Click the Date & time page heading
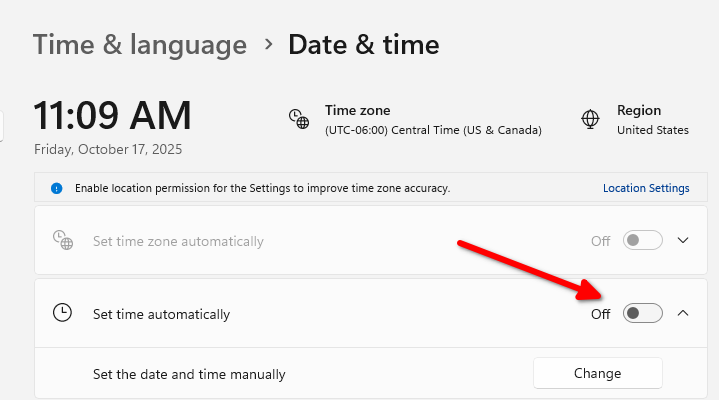 (363, 45)
